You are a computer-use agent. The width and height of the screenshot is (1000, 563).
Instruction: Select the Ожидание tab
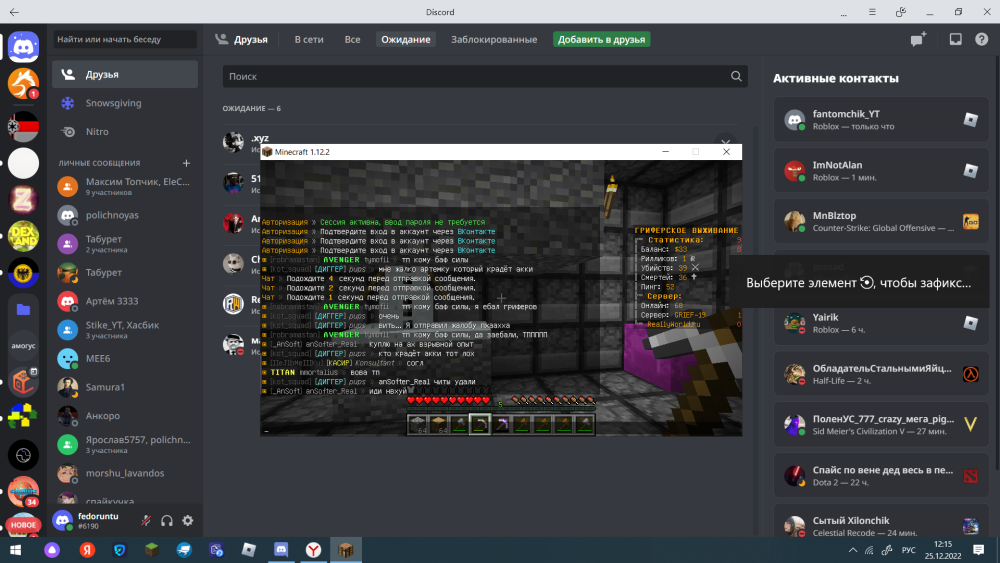click(406, 40)
